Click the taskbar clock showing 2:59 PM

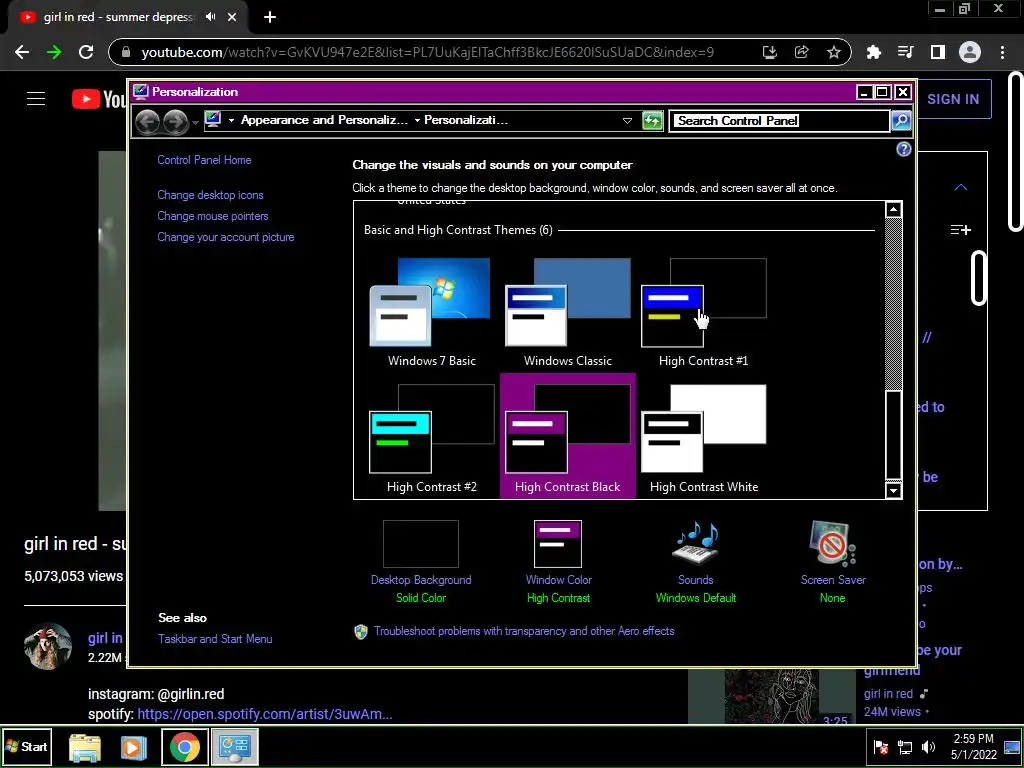[974, 746]
